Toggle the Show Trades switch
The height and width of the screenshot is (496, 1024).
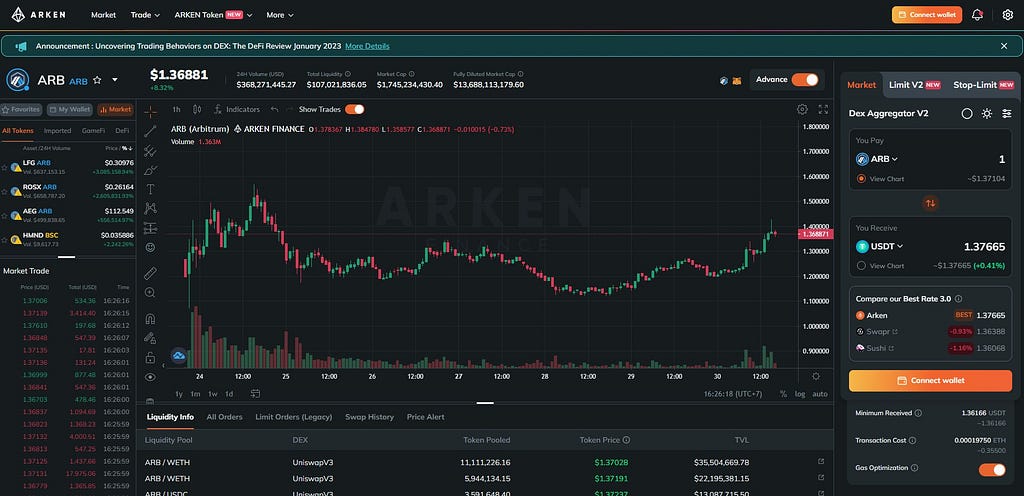point(355,109)
